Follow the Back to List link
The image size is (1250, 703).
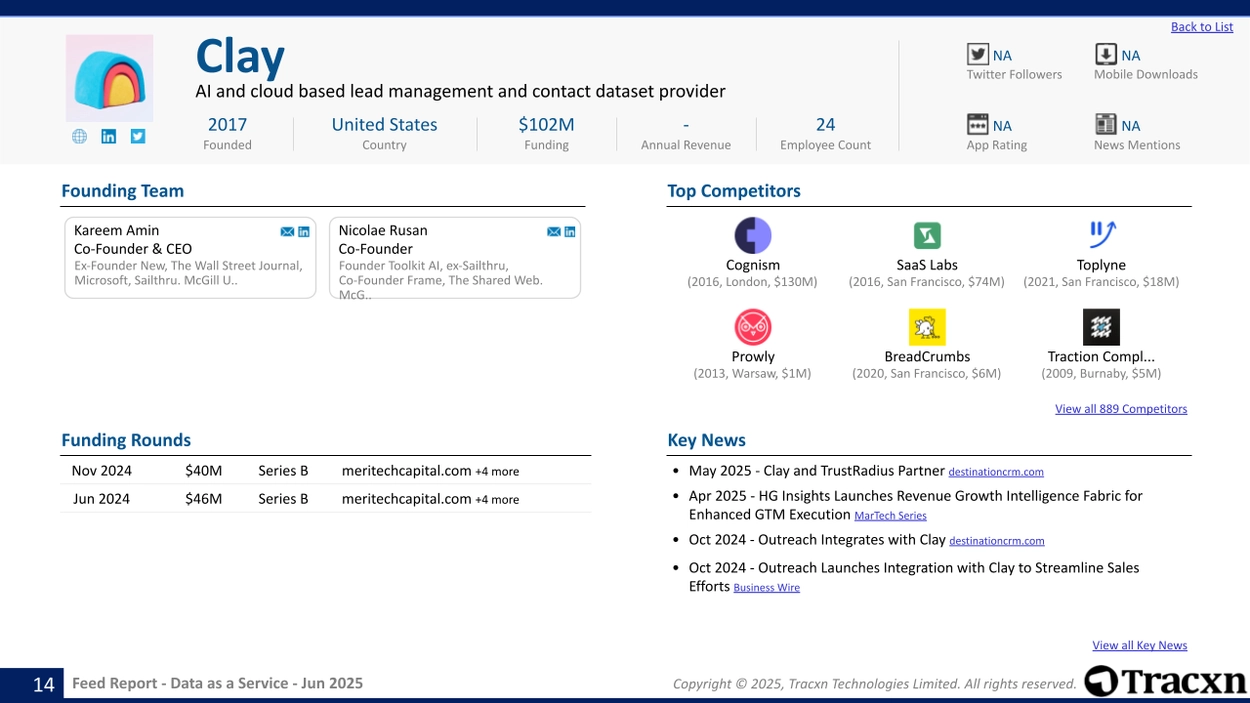click(1202, 27)
